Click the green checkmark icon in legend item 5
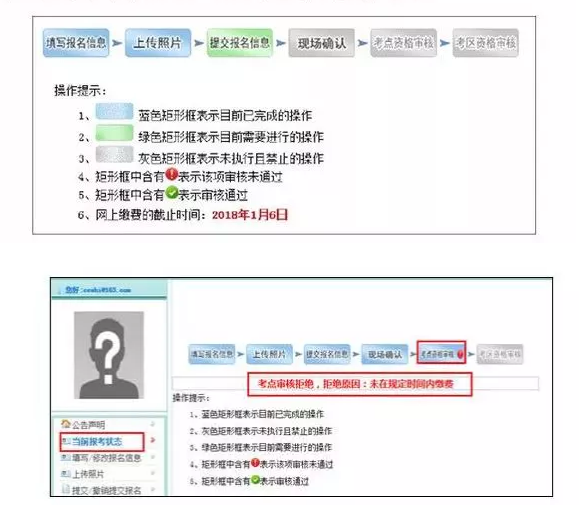 pos(172,192)
